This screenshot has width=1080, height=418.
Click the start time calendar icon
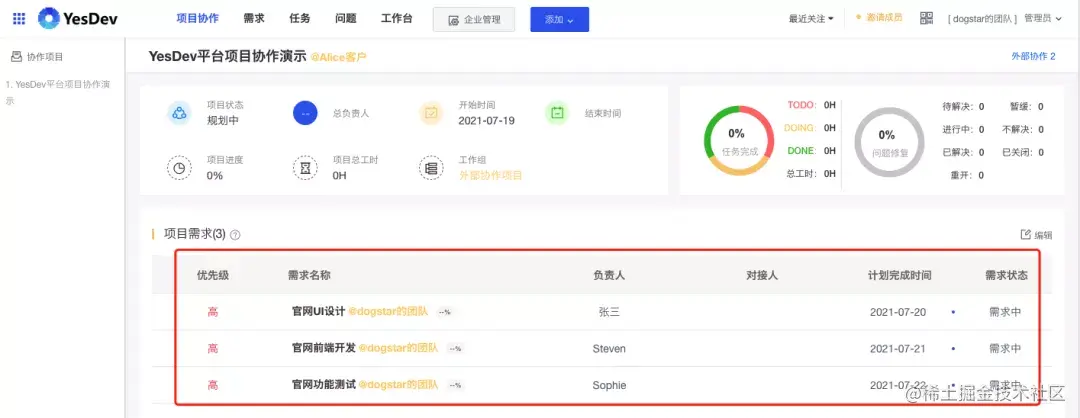coord(431,113)
